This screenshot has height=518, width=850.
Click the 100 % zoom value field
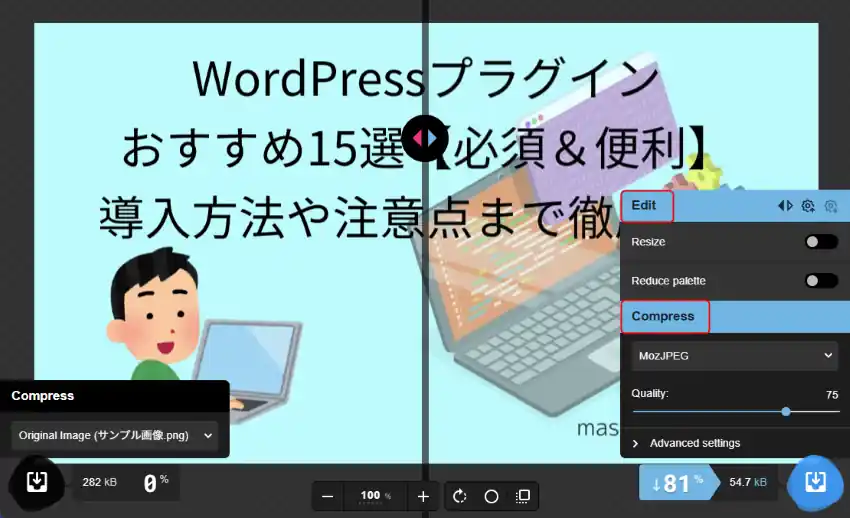tap(375, 495)
